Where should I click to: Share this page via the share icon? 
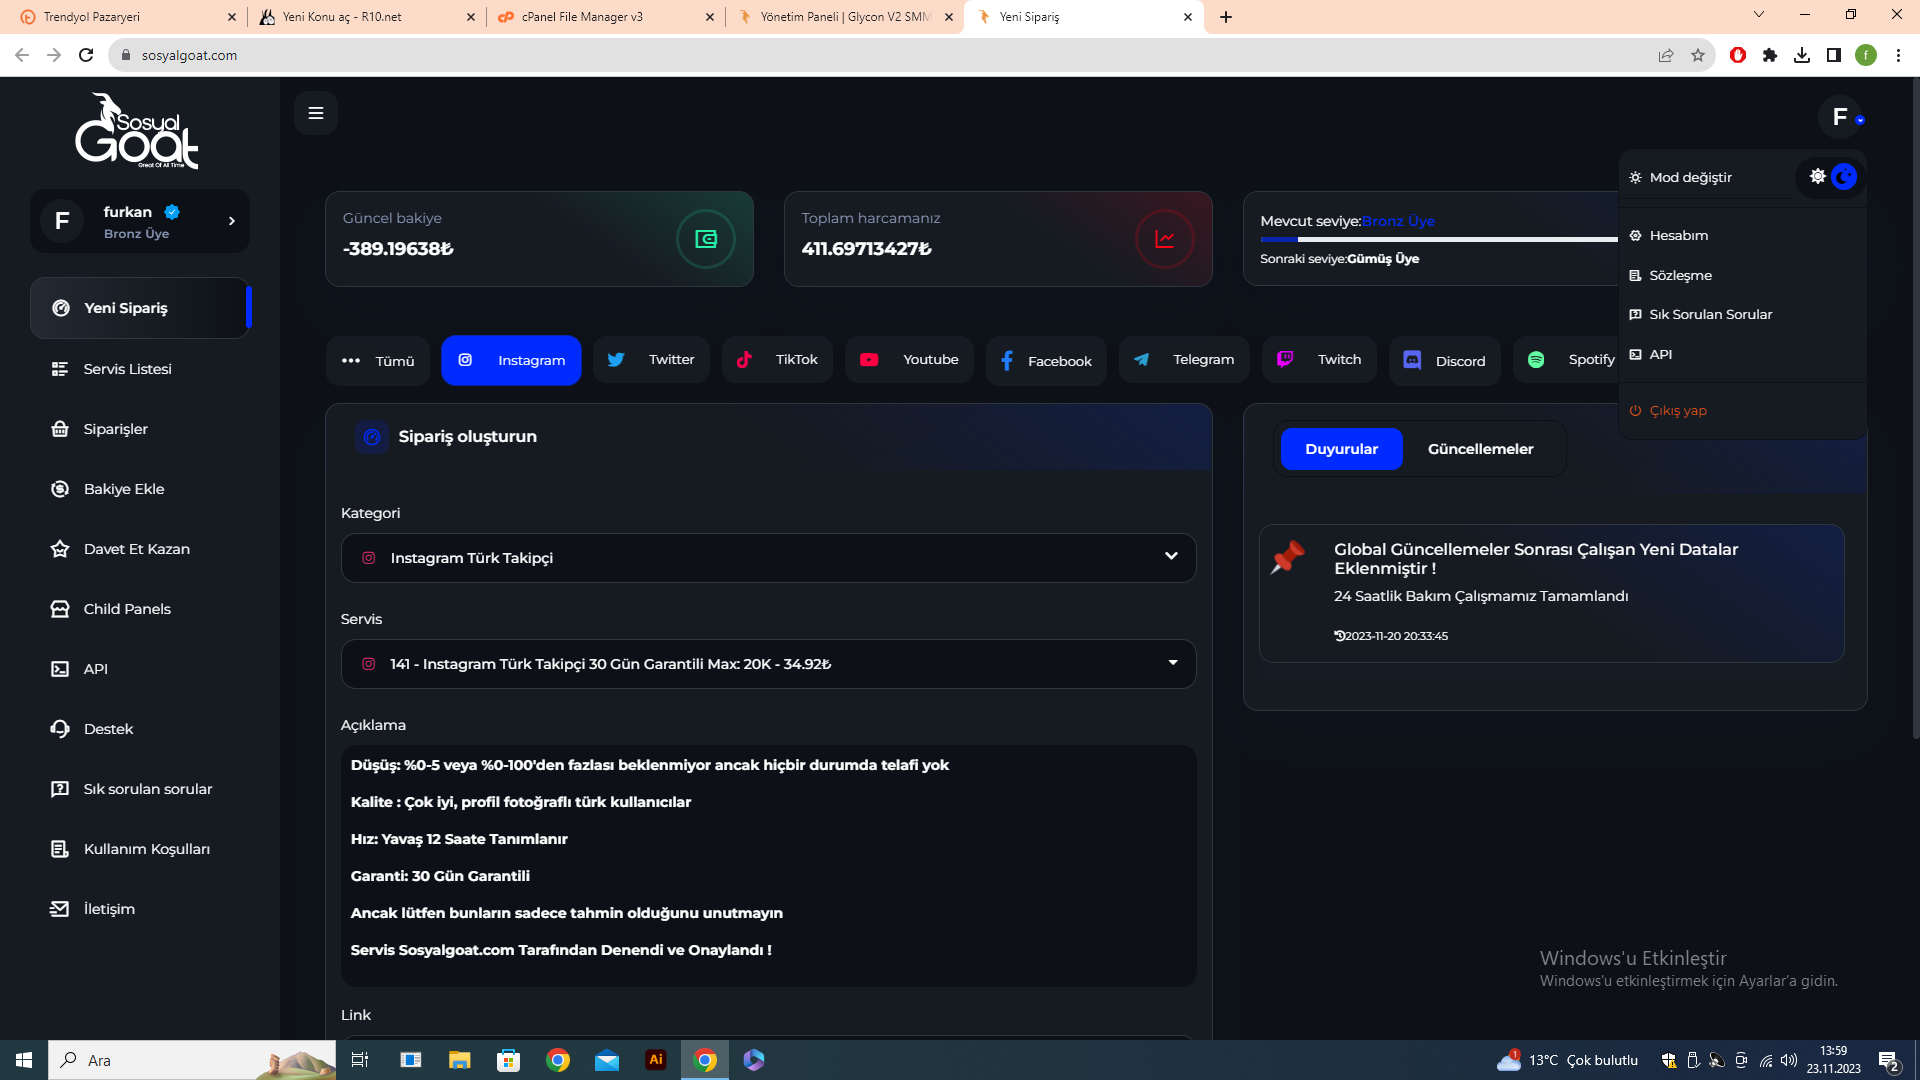tap(1666, 55)
